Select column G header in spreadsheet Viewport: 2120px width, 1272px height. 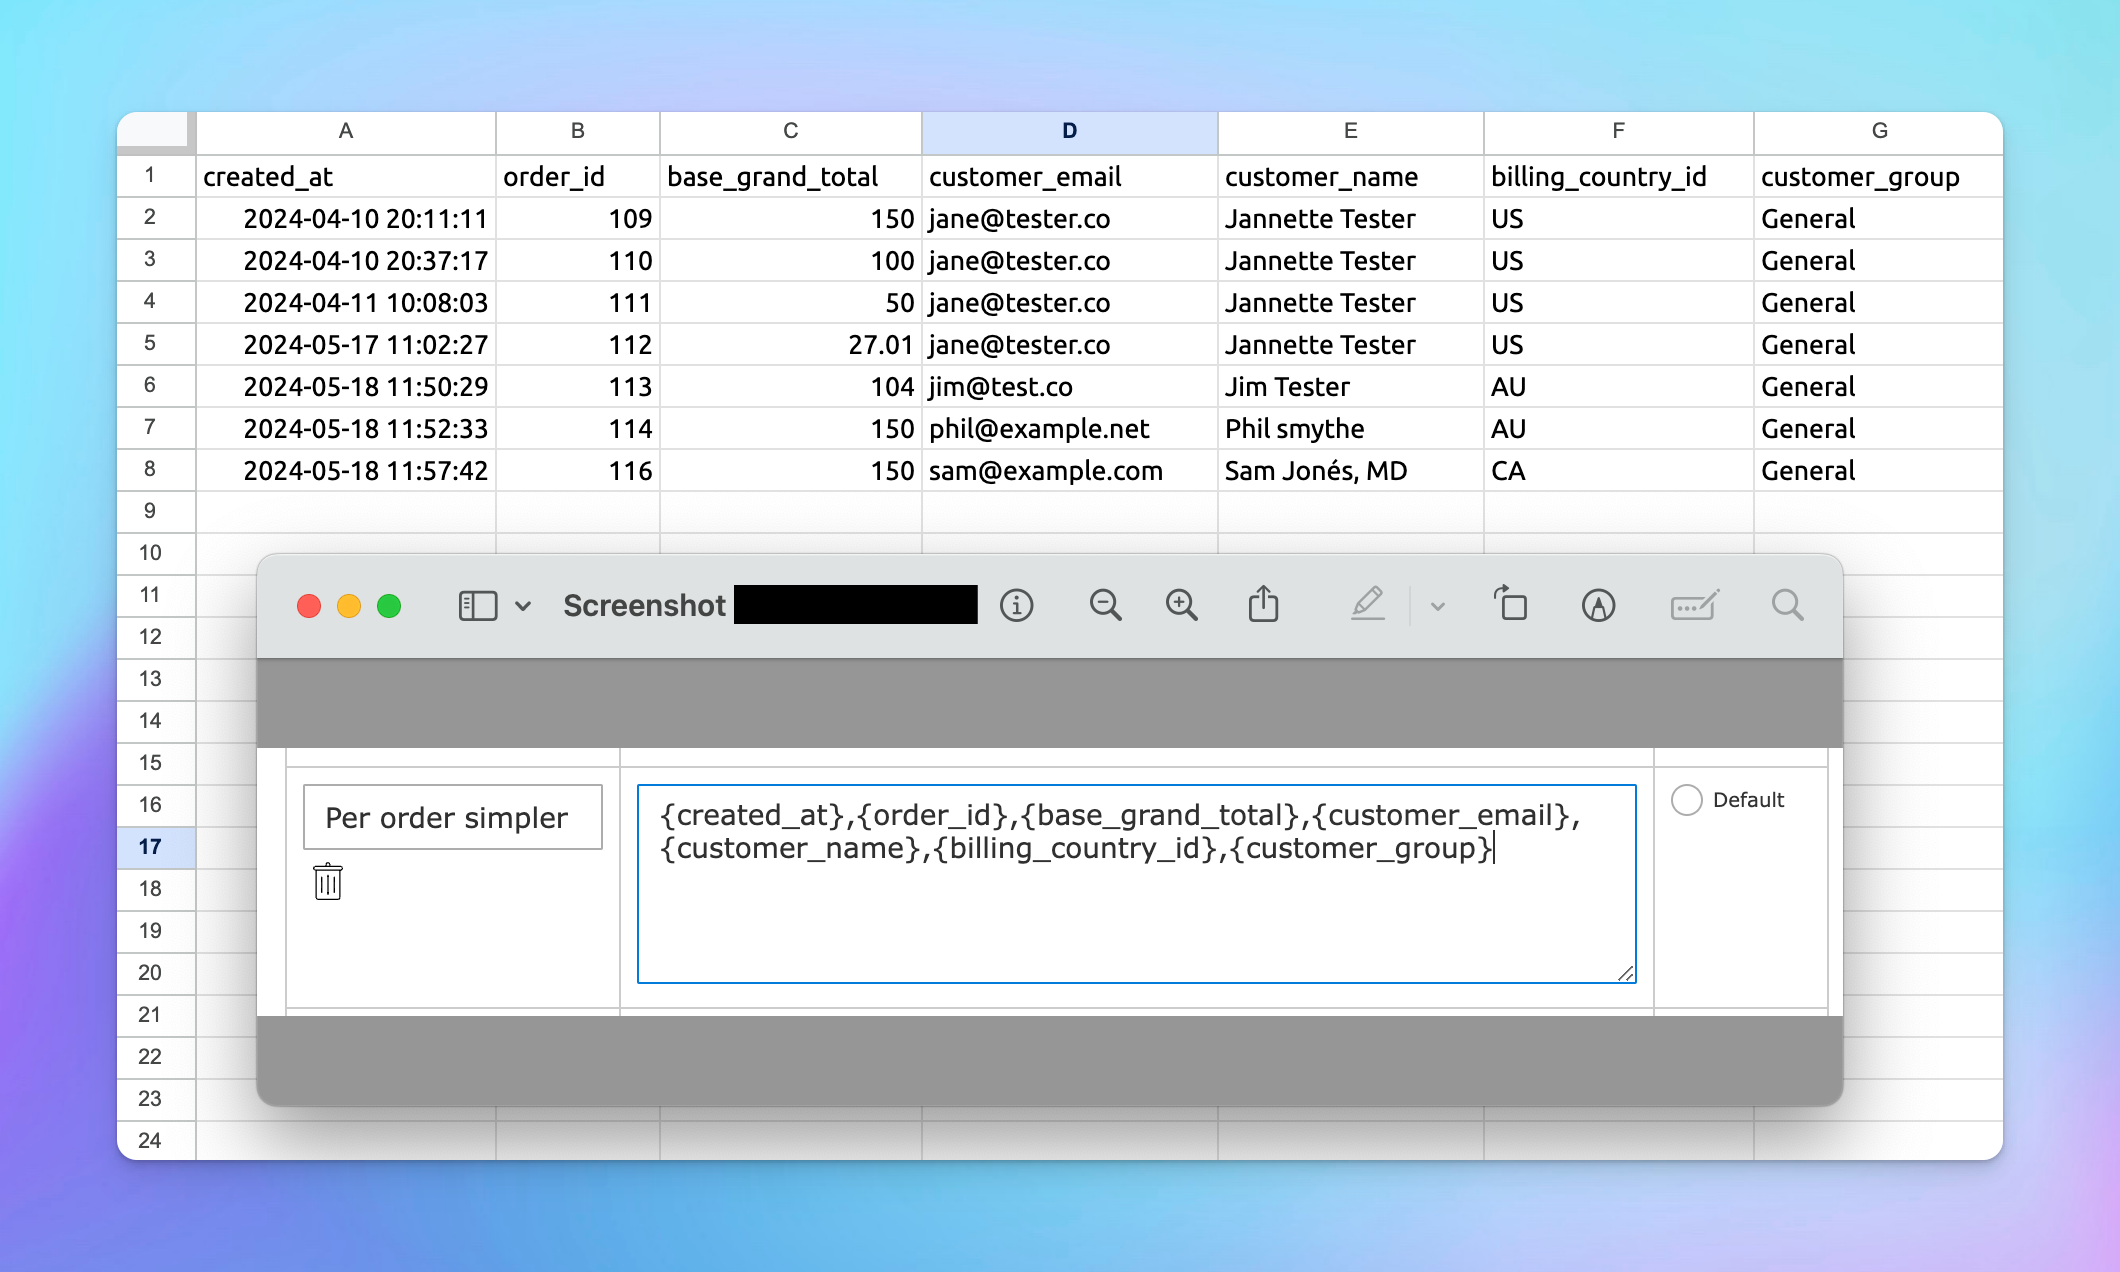point(1880,131)
